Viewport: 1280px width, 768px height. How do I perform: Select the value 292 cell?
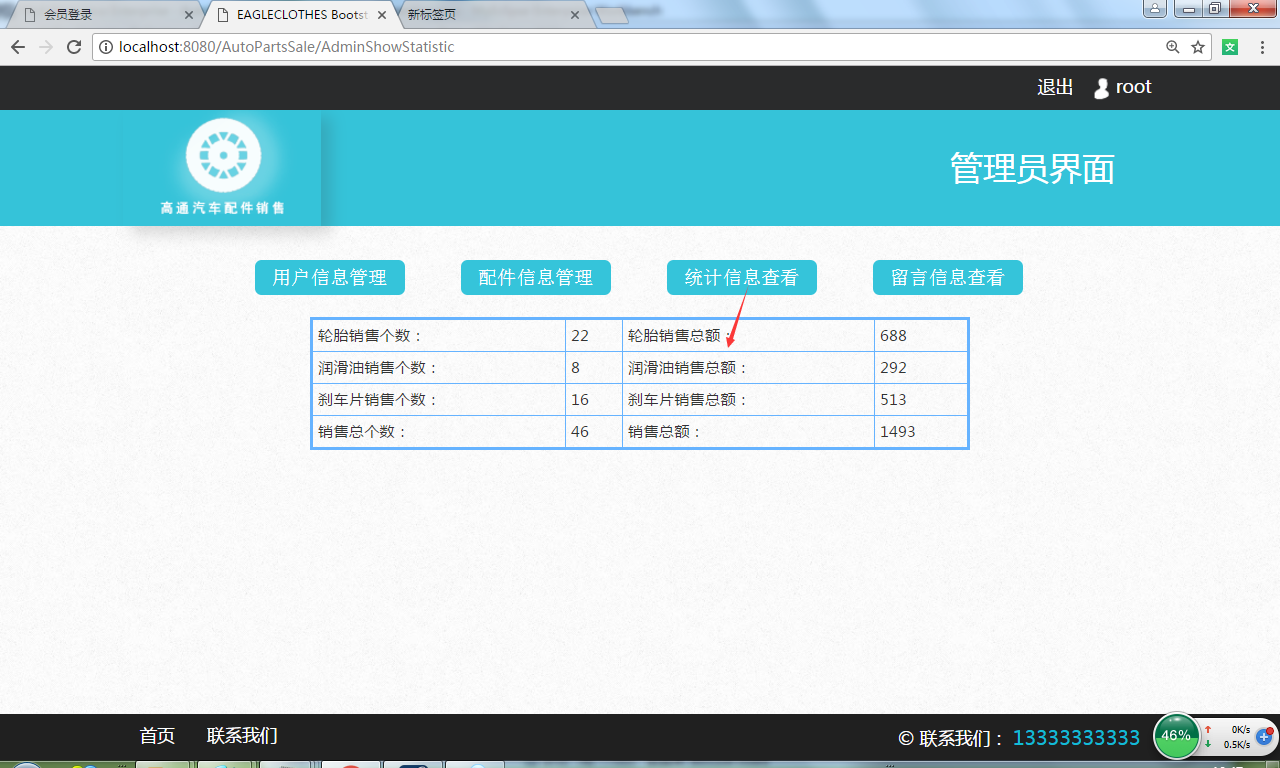pyautogui.click(x=921, y=368)
